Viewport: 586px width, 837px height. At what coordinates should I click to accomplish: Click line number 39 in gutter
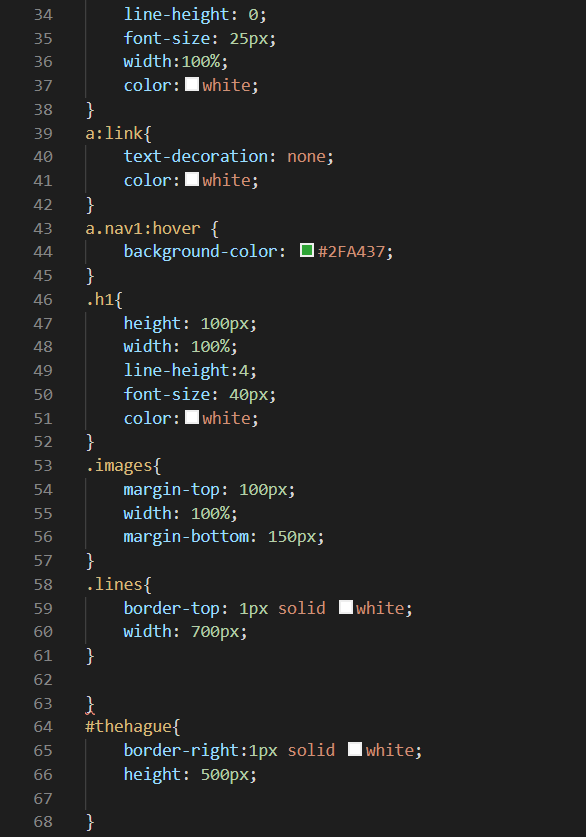point(43,133)
